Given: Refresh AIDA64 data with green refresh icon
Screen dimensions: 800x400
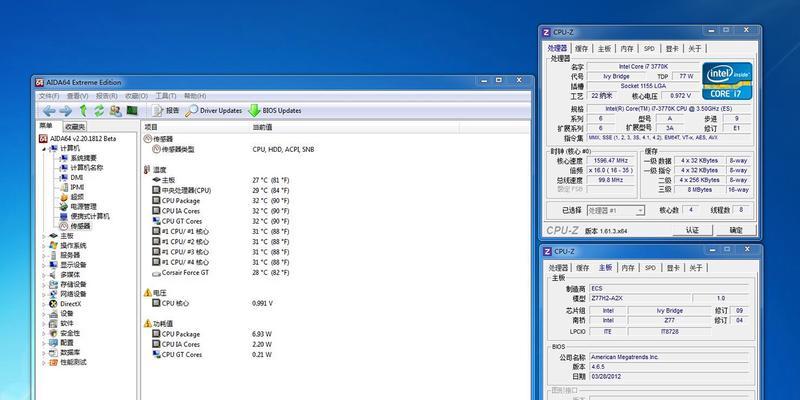Looking at the screenshot, I should [x=99, y=111].
